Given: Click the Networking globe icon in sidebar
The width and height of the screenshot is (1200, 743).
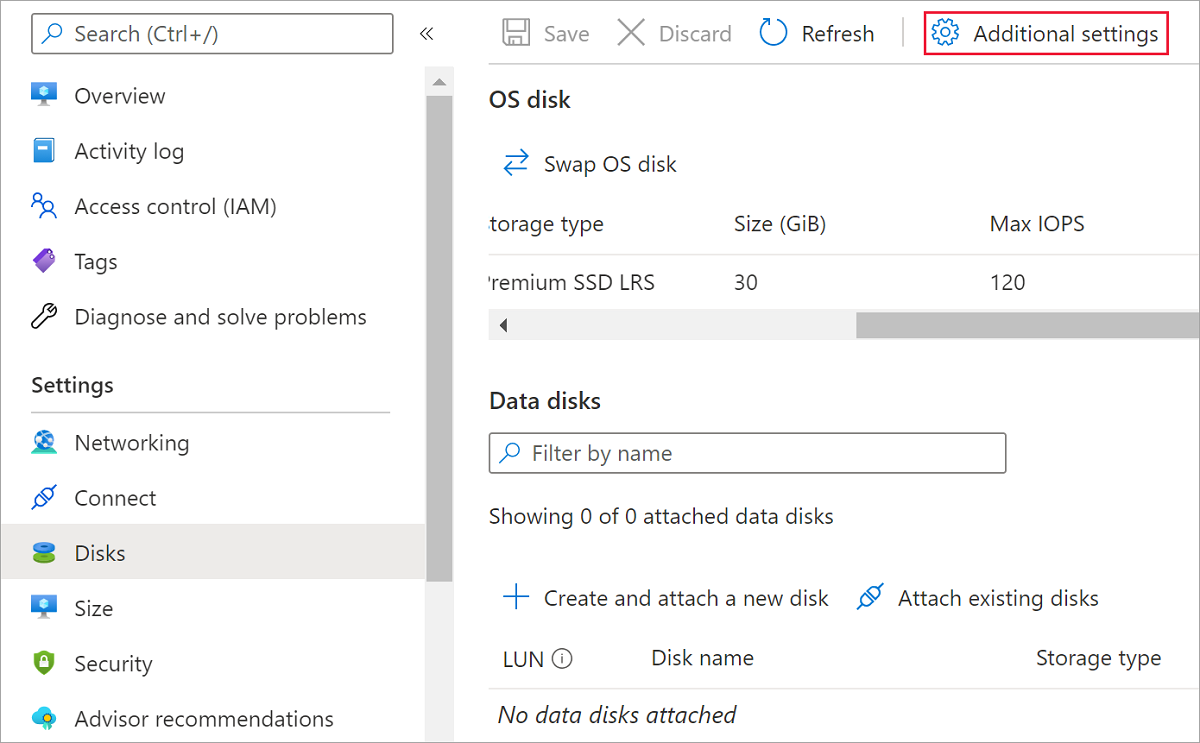Looking at the screenshot, I should pyautogui.click(x=44, y=442).
